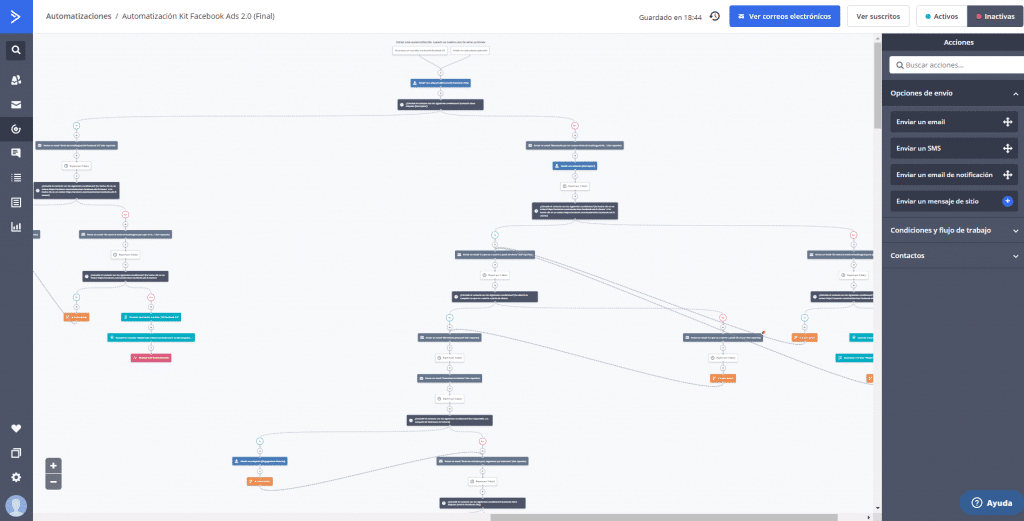The width and height of the screenshot is (1024, 521).
Task: Collapse the Opciones de envío section
Action: (1016, 93)
